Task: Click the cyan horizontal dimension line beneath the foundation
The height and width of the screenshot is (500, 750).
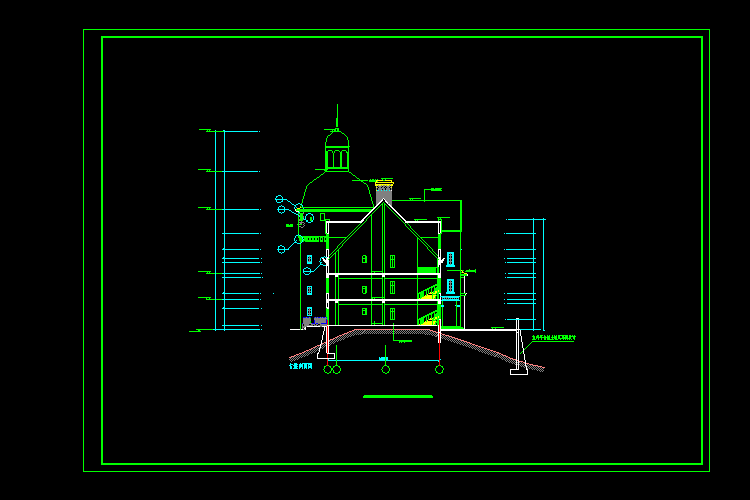Action: click(384, 360)
